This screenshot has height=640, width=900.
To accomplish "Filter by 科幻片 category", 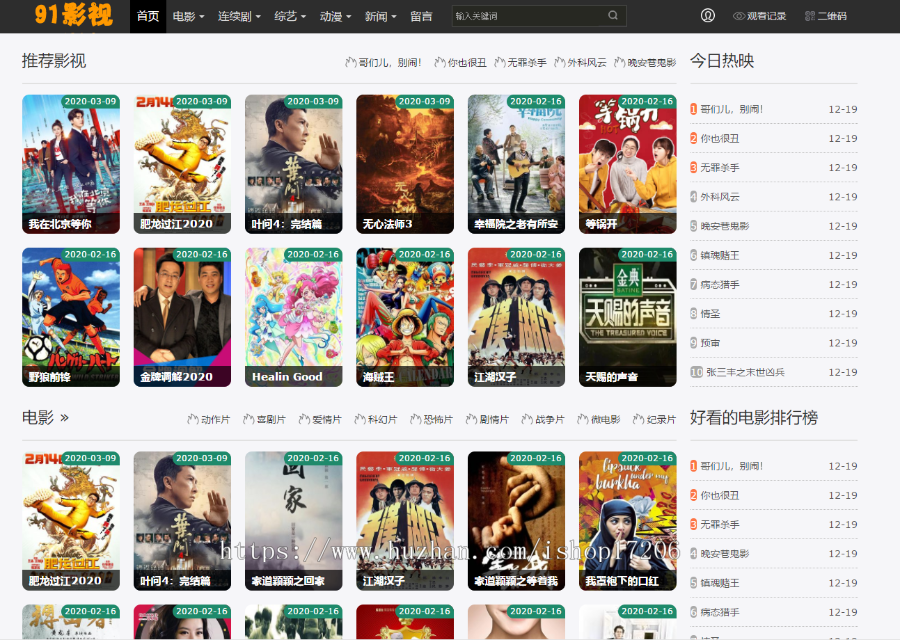I will [375, 420].
